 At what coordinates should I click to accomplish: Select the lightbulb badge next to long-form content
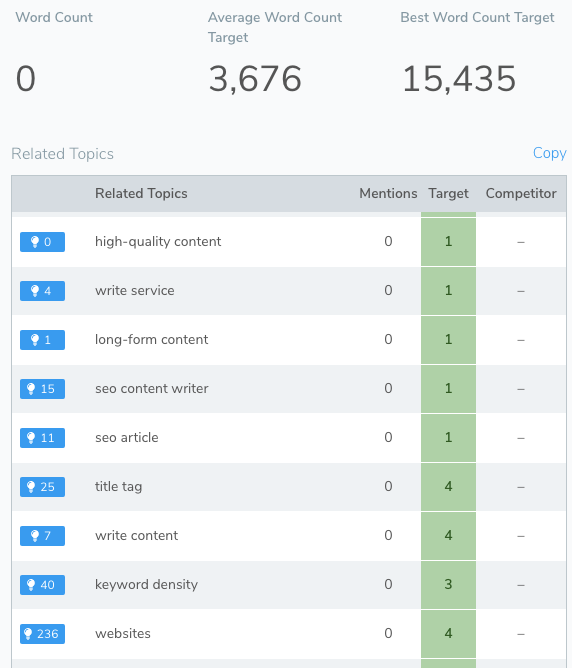(42, 340)
